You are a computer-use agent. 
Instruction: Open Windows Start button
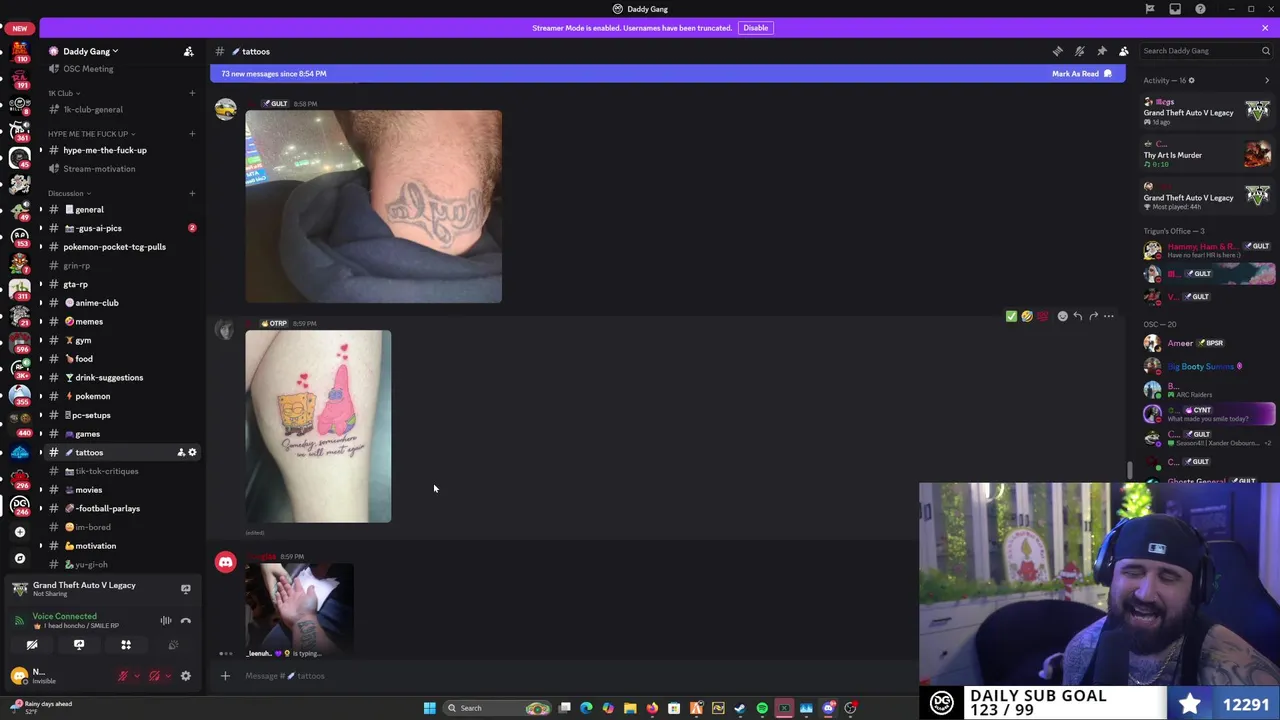(x=429, y=708)
